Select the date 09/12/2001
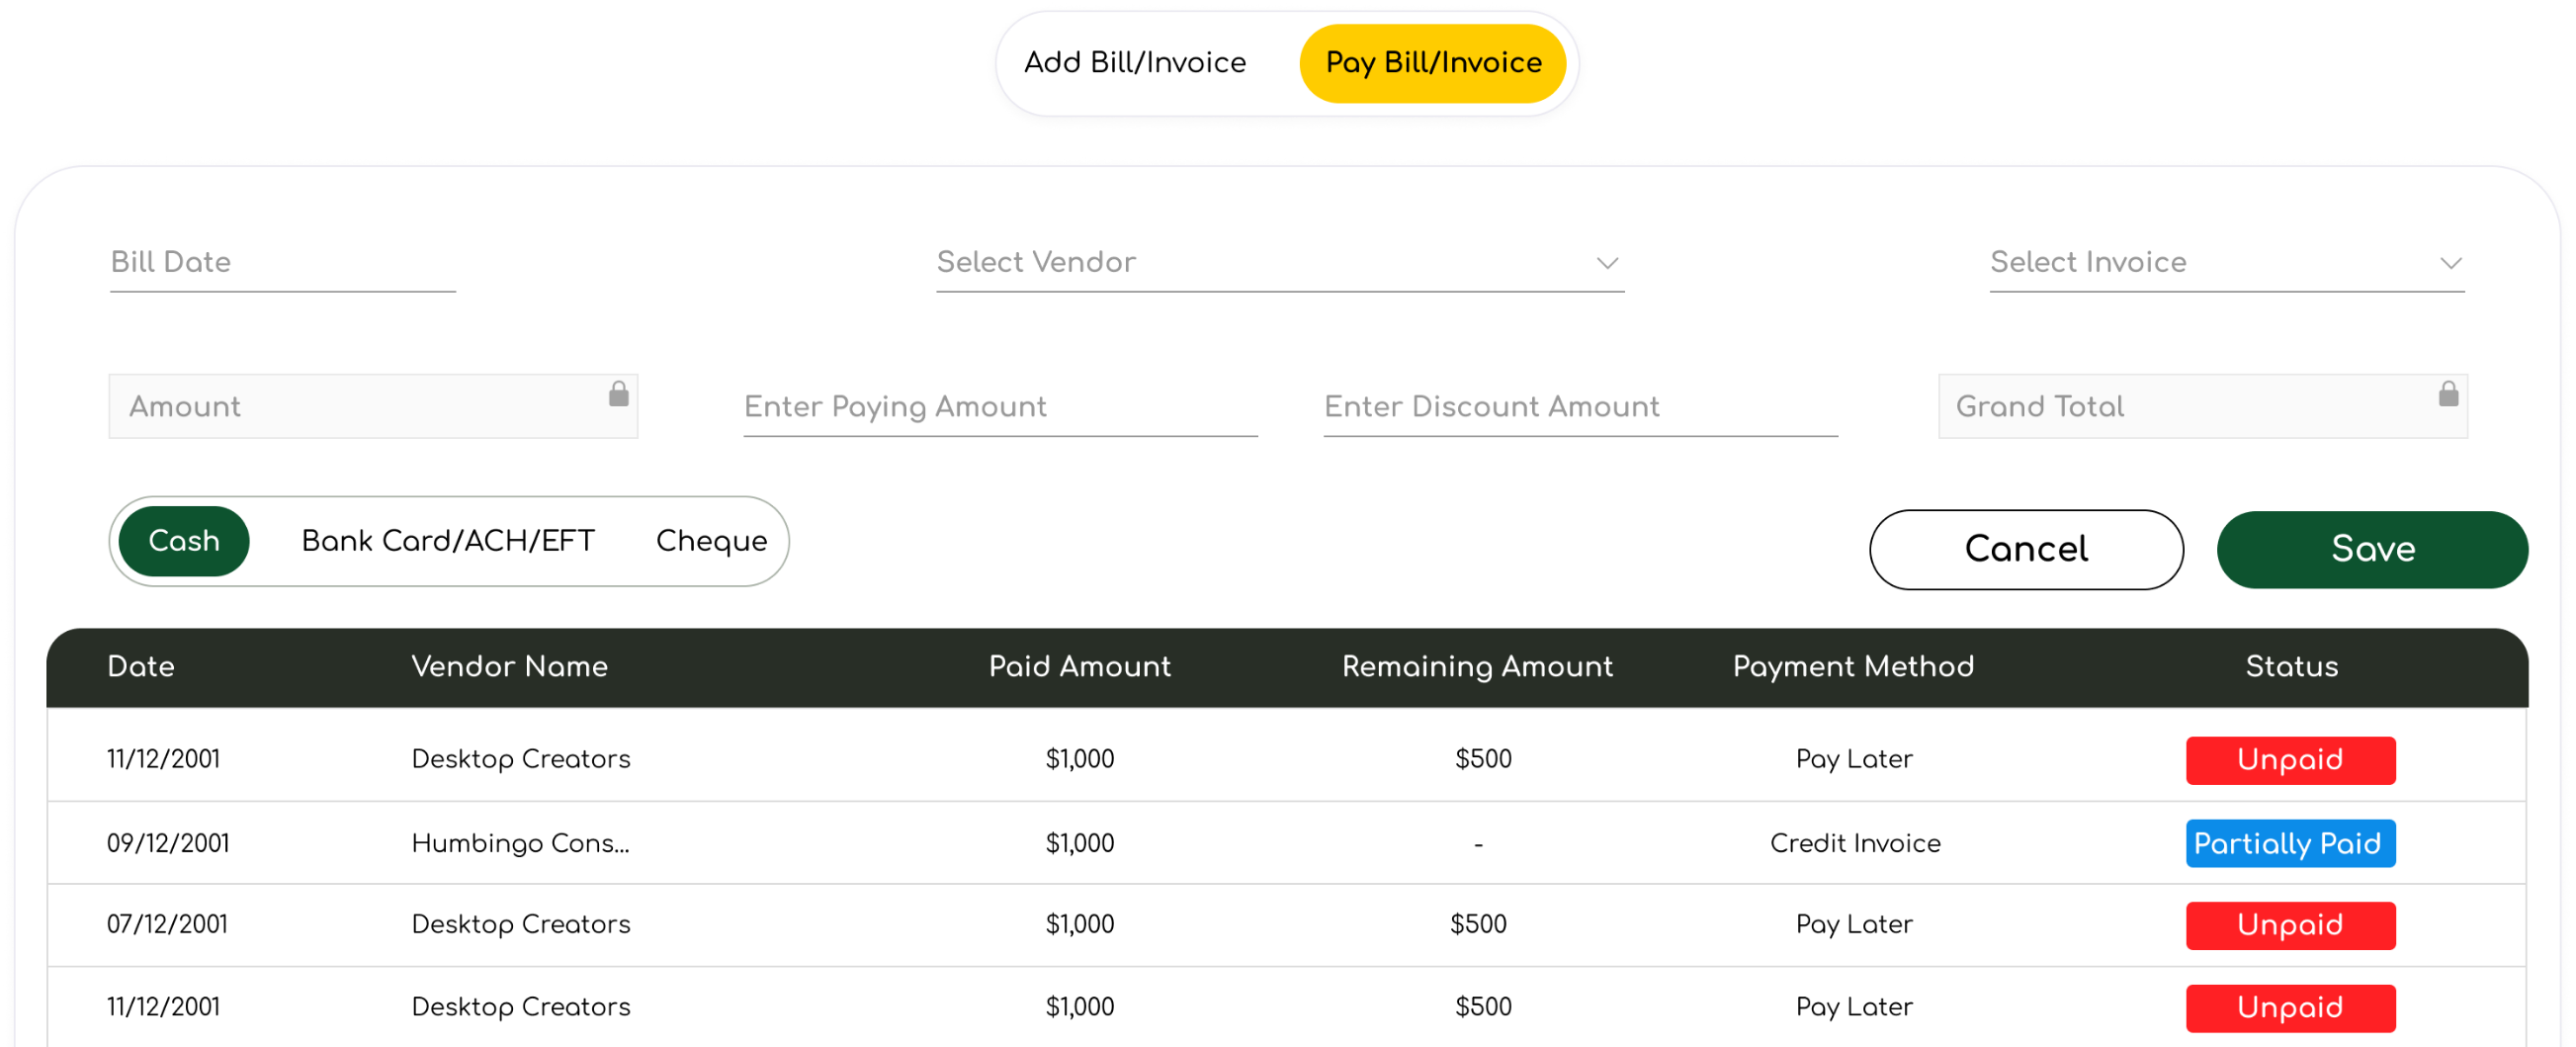 click(168, 844)
